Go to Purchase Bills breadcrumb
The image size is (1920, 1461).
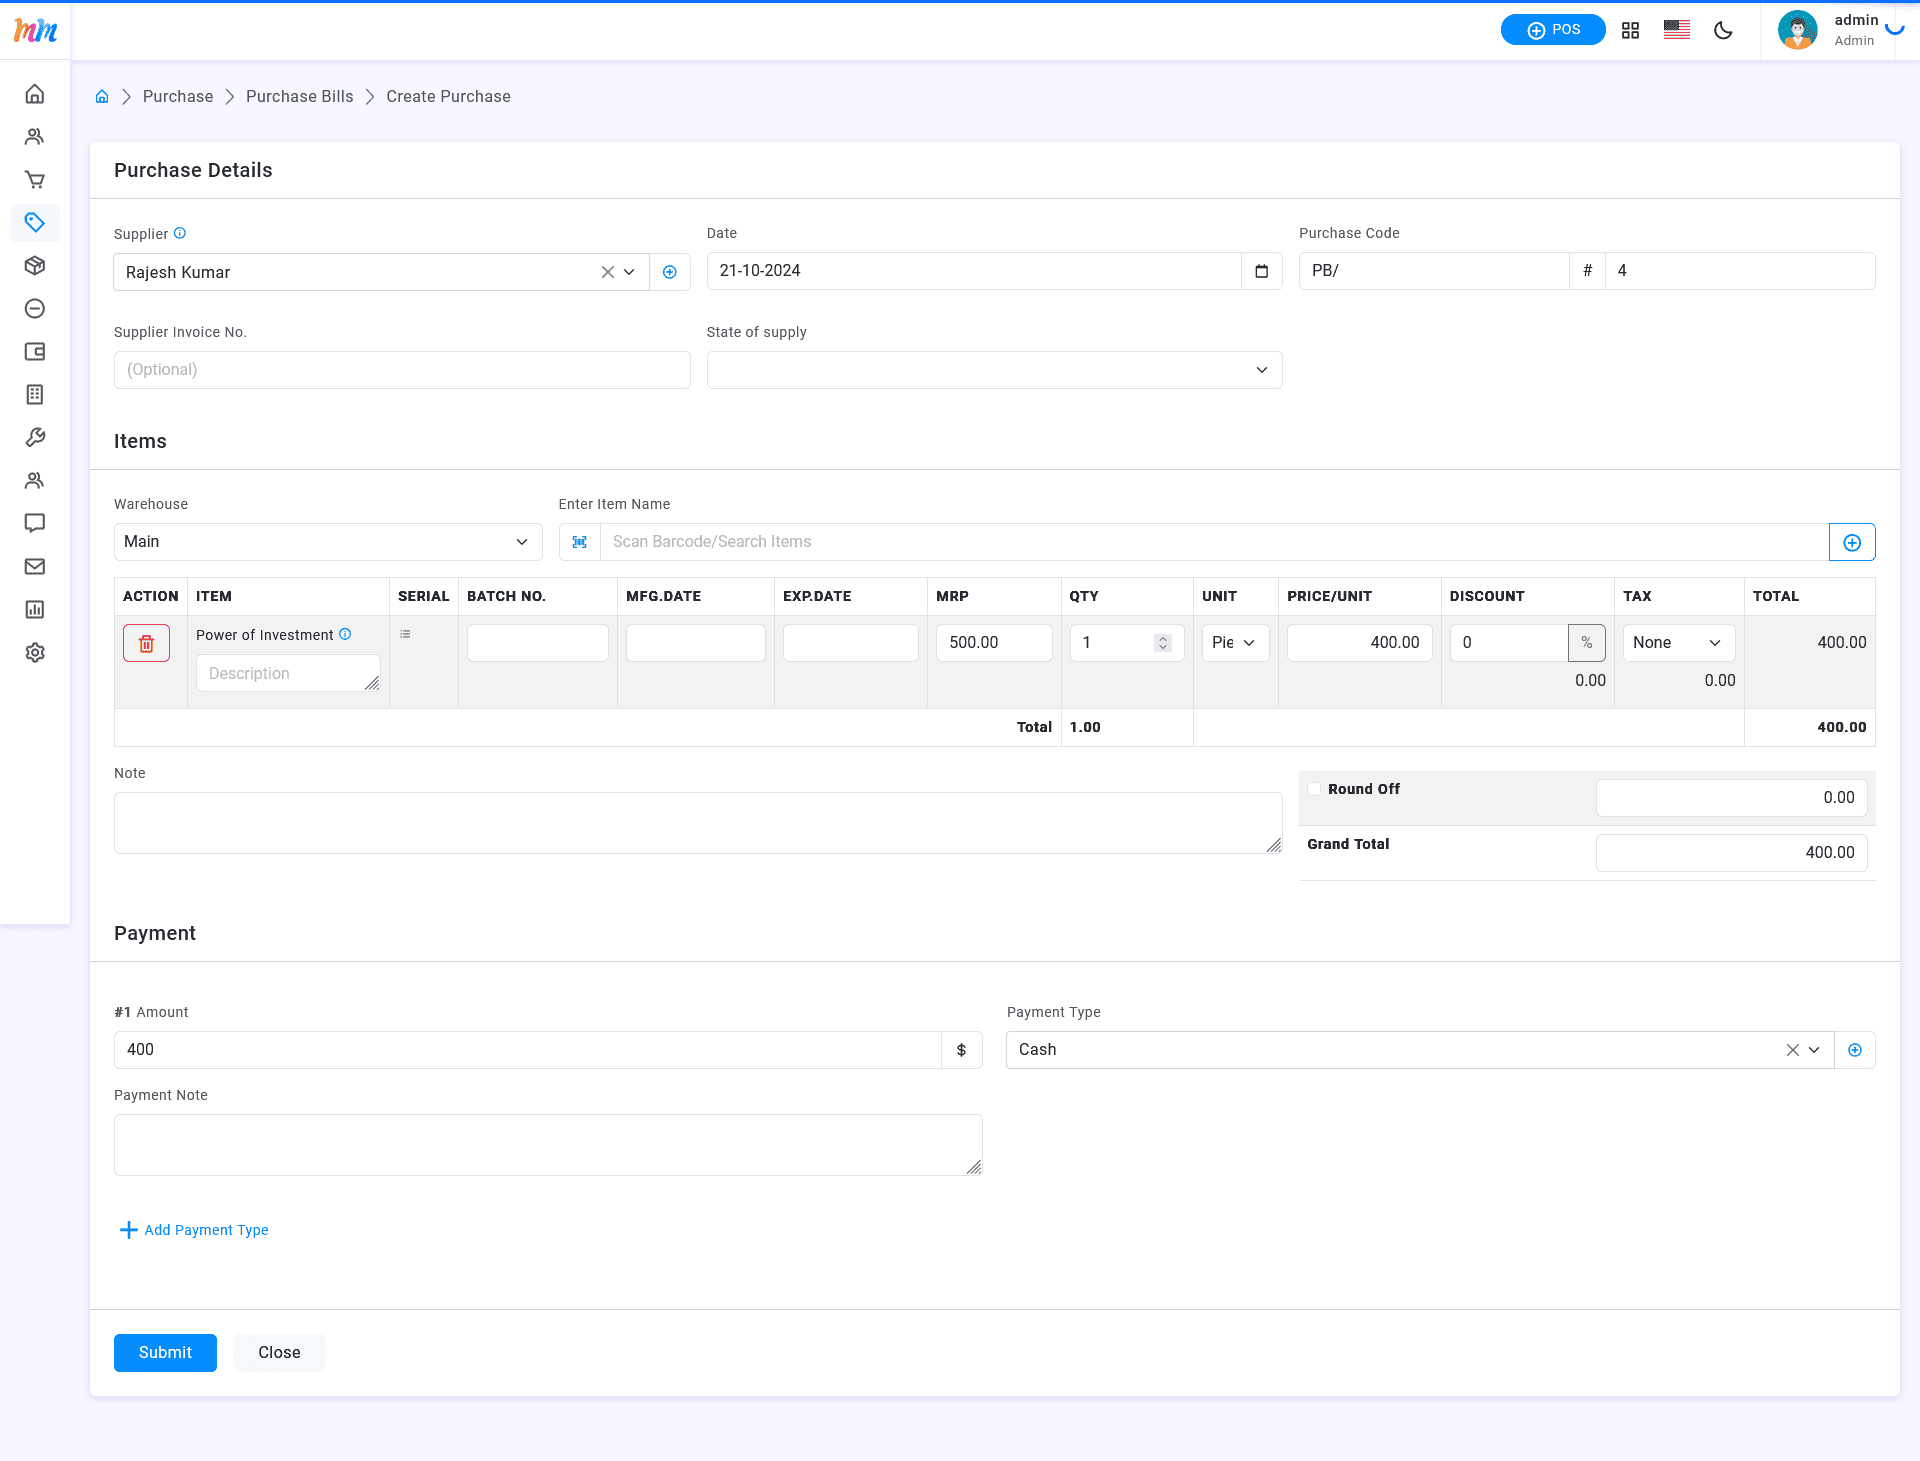pos(299,97)
